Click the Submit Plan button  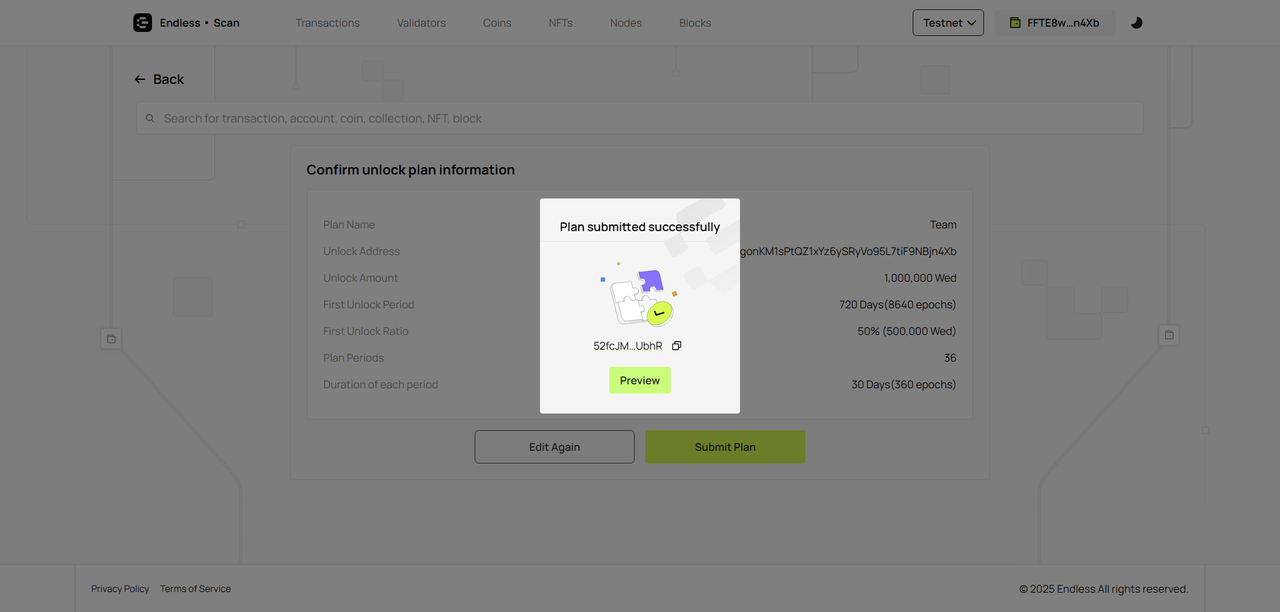point(725,447)
